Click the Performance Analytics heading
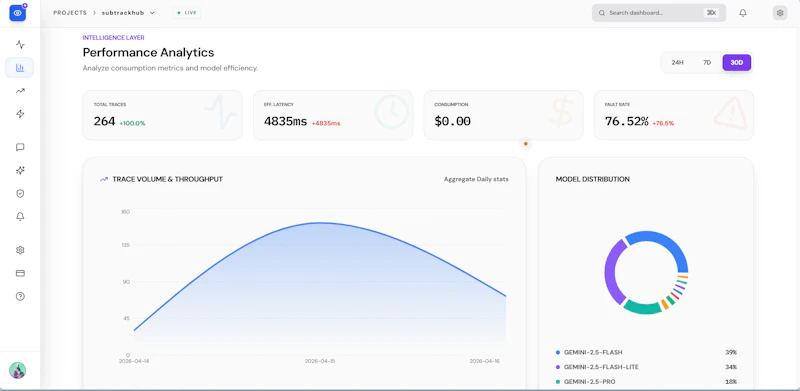Viewport: 800px width, 391px height. (x=148, y=53)
